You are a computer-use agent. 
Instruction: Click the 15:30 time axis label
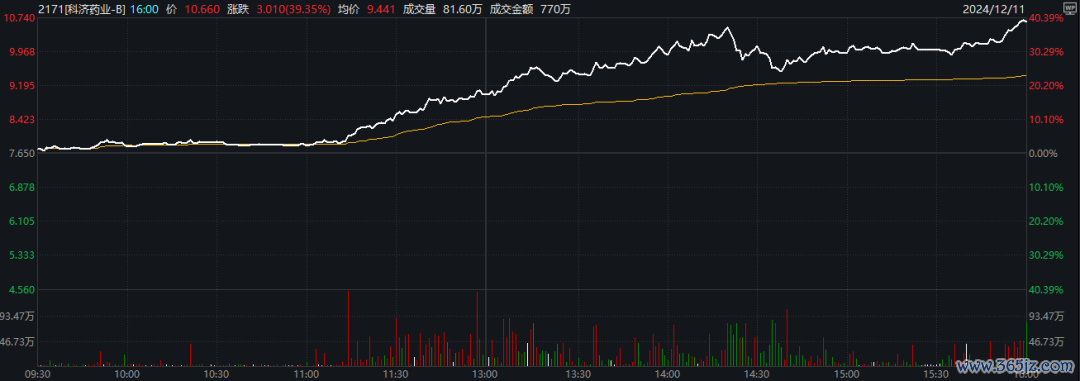coord(936,373)
